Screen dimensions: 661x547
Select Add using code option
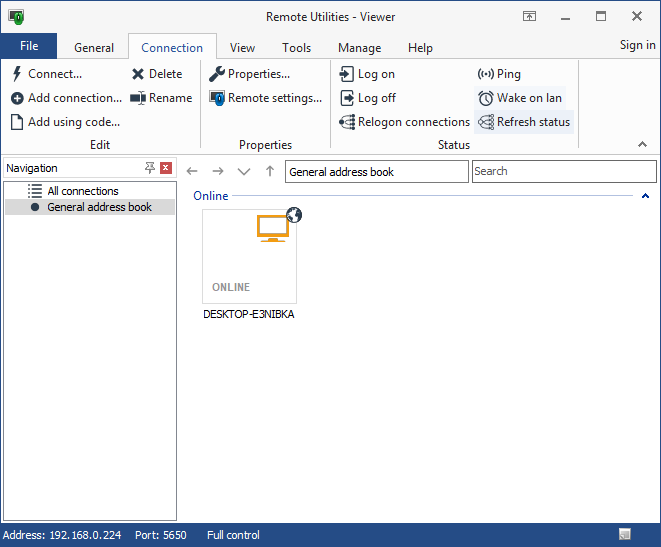66,122
